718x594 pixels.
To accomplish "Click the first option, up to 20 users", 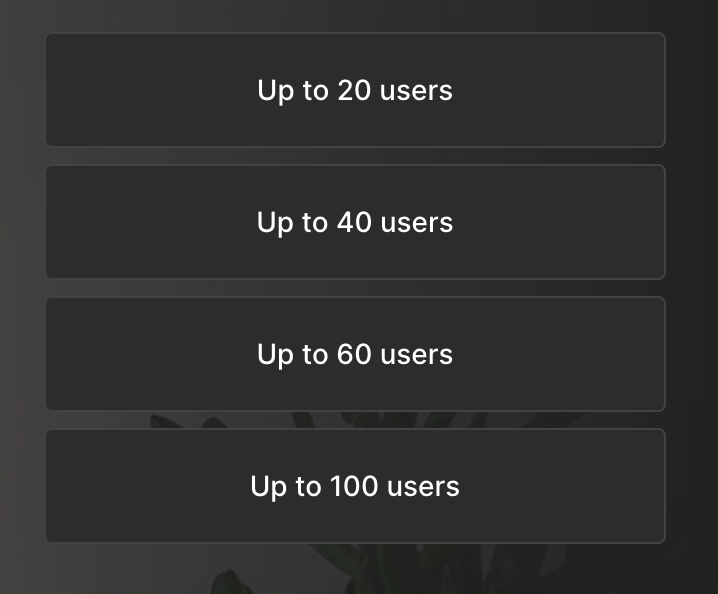I will [355, 90].
